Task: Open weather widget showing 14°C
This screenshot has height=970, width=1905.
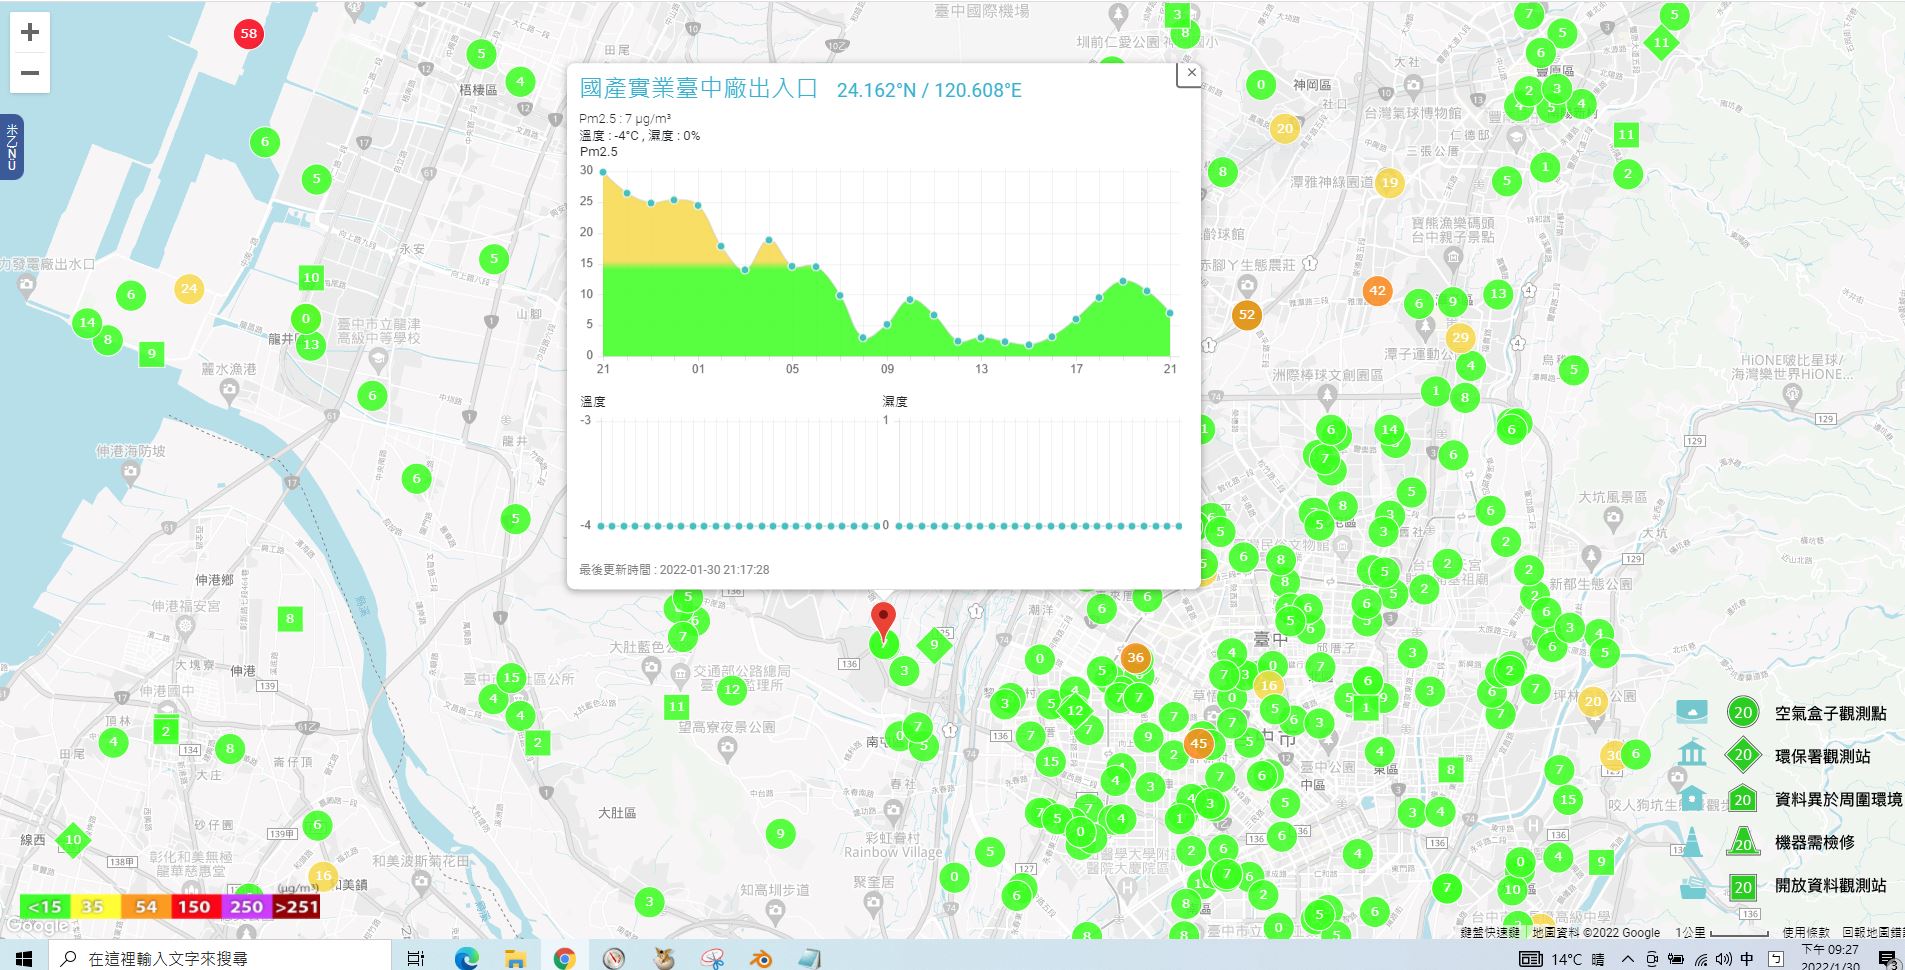Action: (x=1562, y=959)
